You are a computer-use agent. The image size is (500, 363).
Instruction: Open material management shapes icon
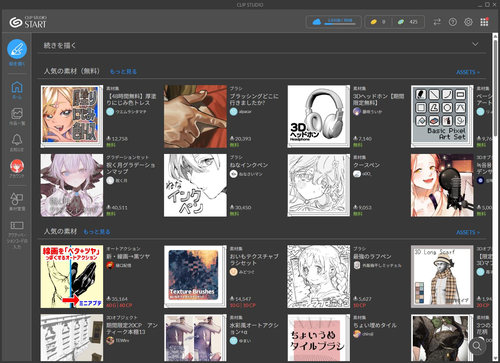17,199
